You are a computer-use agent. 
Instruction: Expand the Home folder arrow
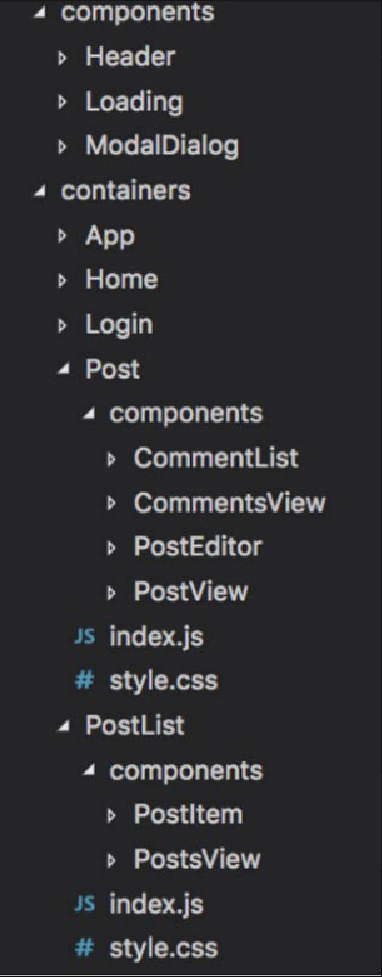(x=62, y=281)
